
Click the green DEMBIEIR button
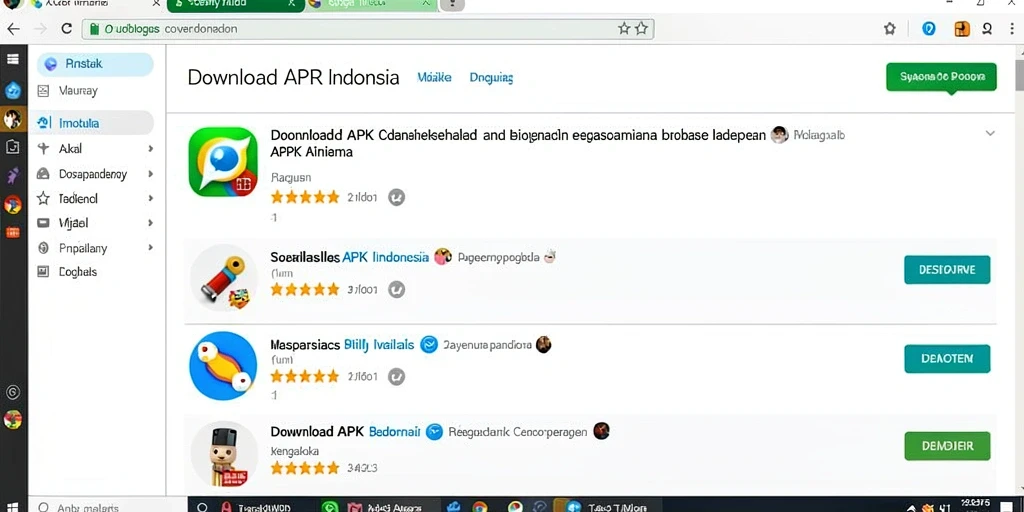click(x=947, y=446)
